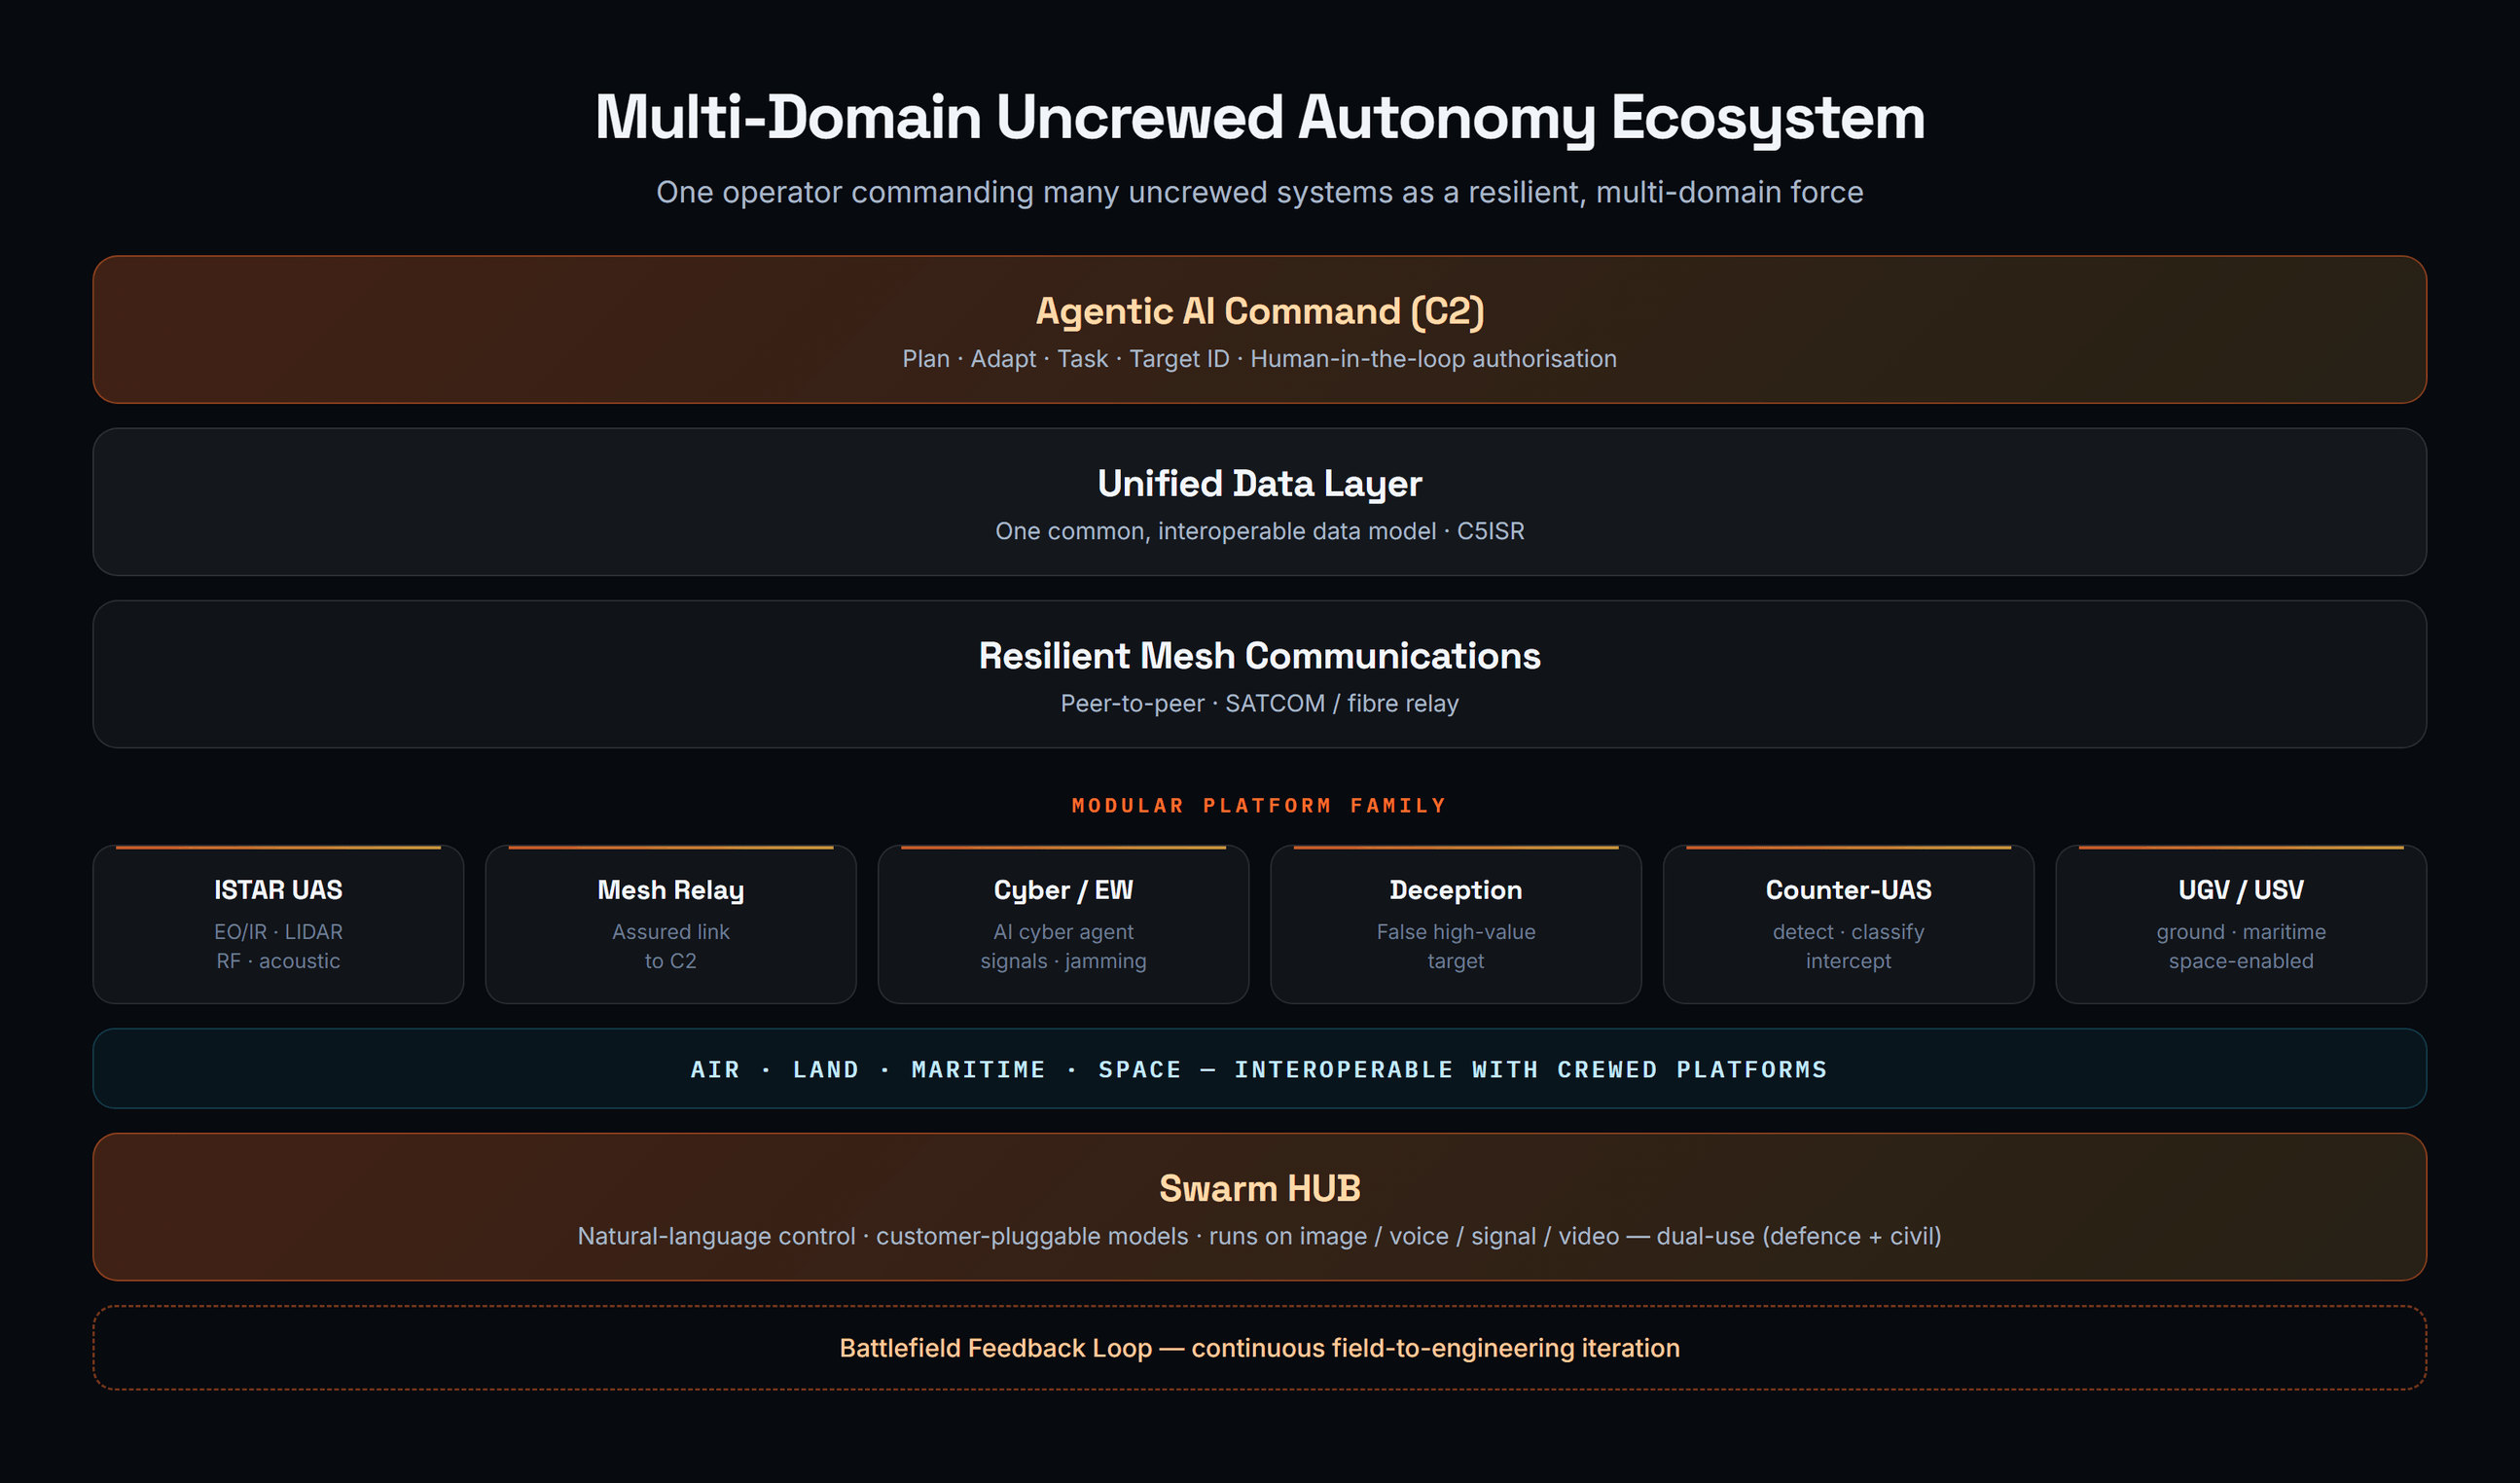
Task: Click "Natural-language control" description line
Action: click(x=1260, y=1237)
